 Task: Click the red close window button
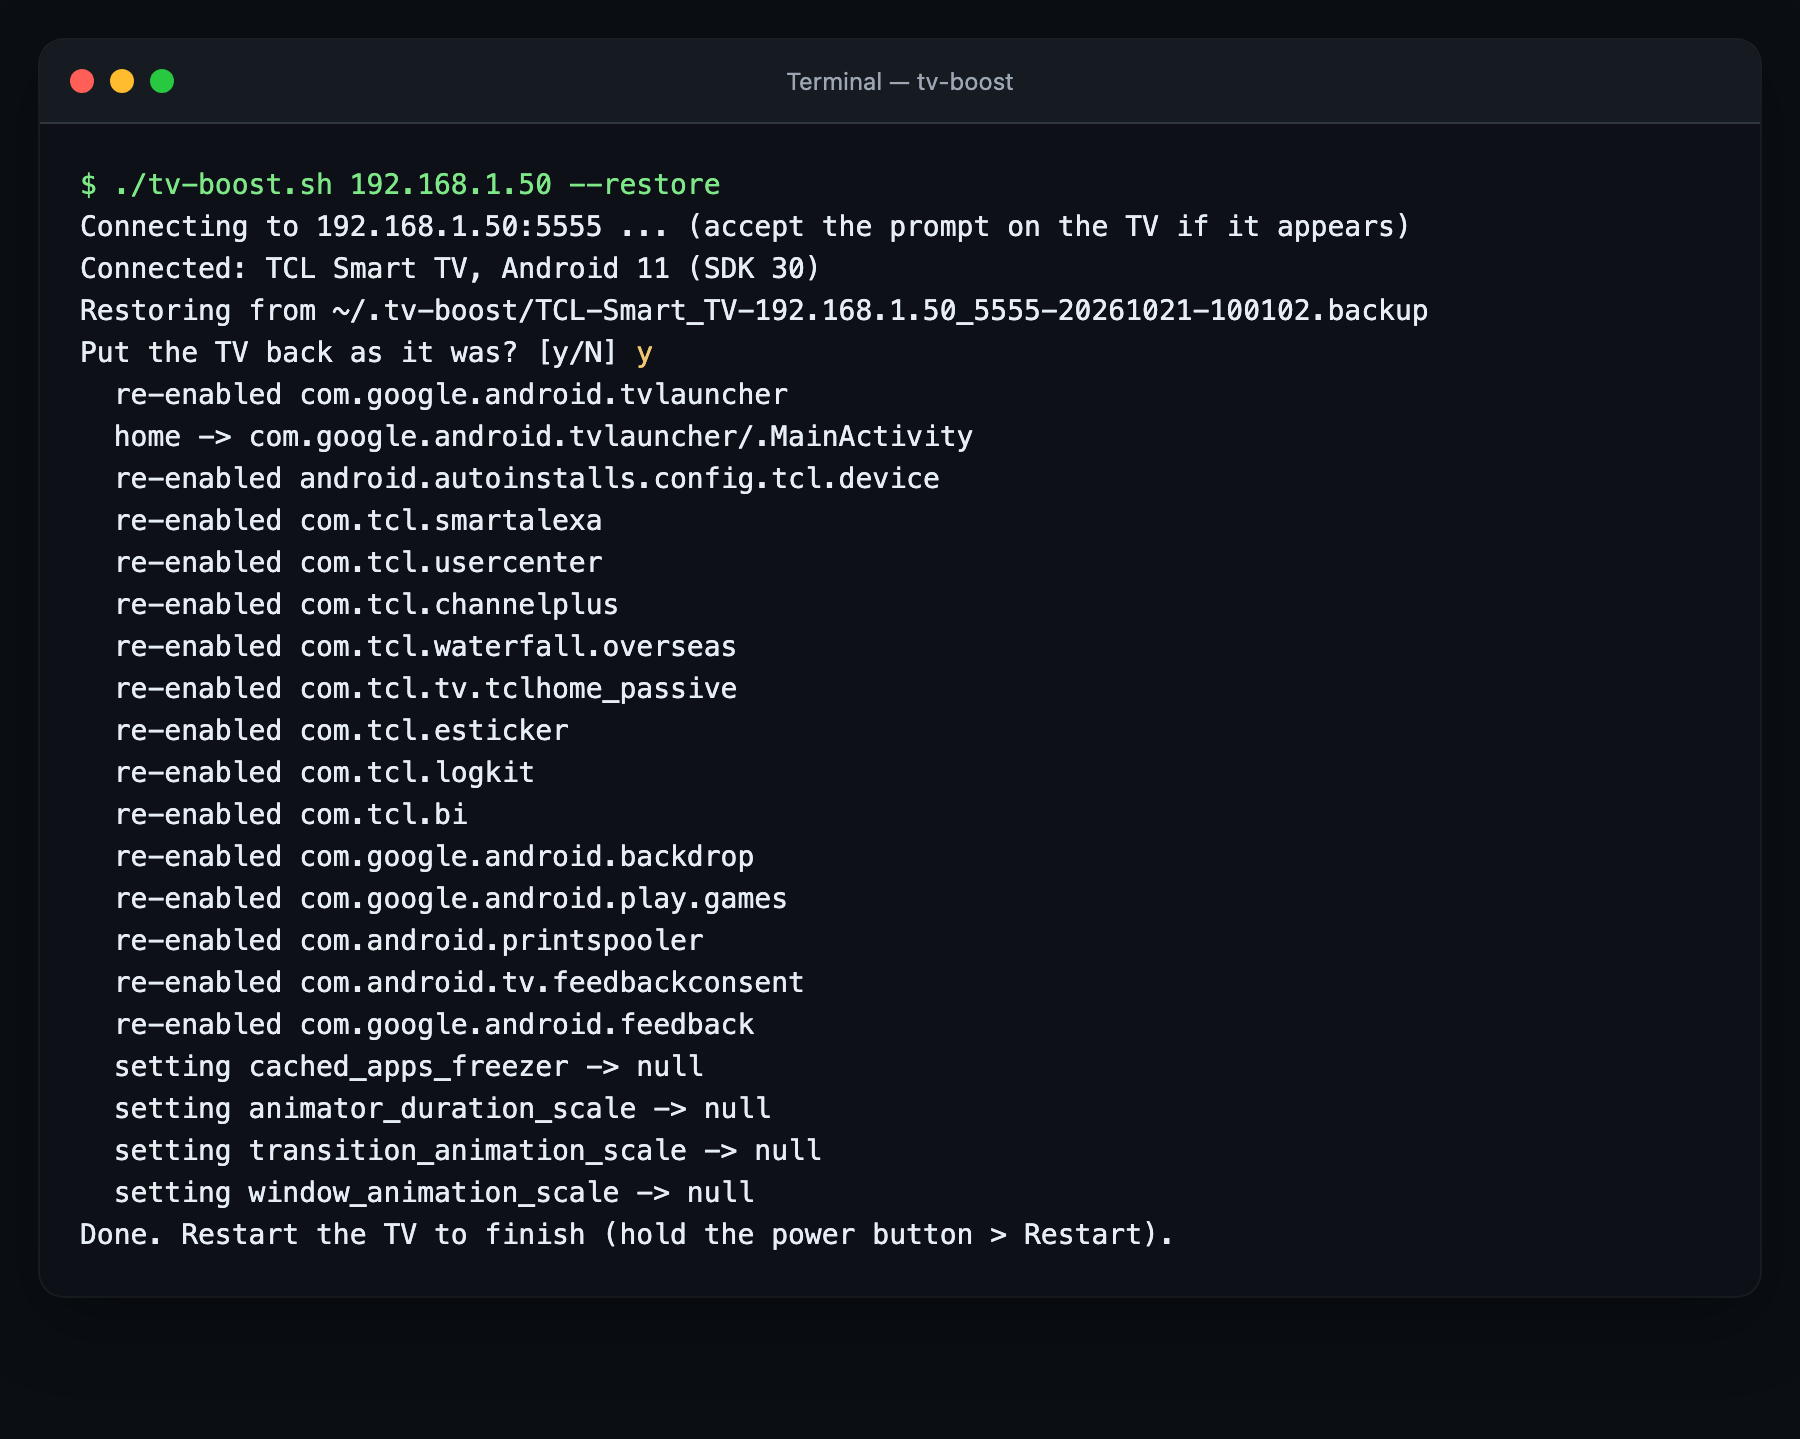point(82,81)
